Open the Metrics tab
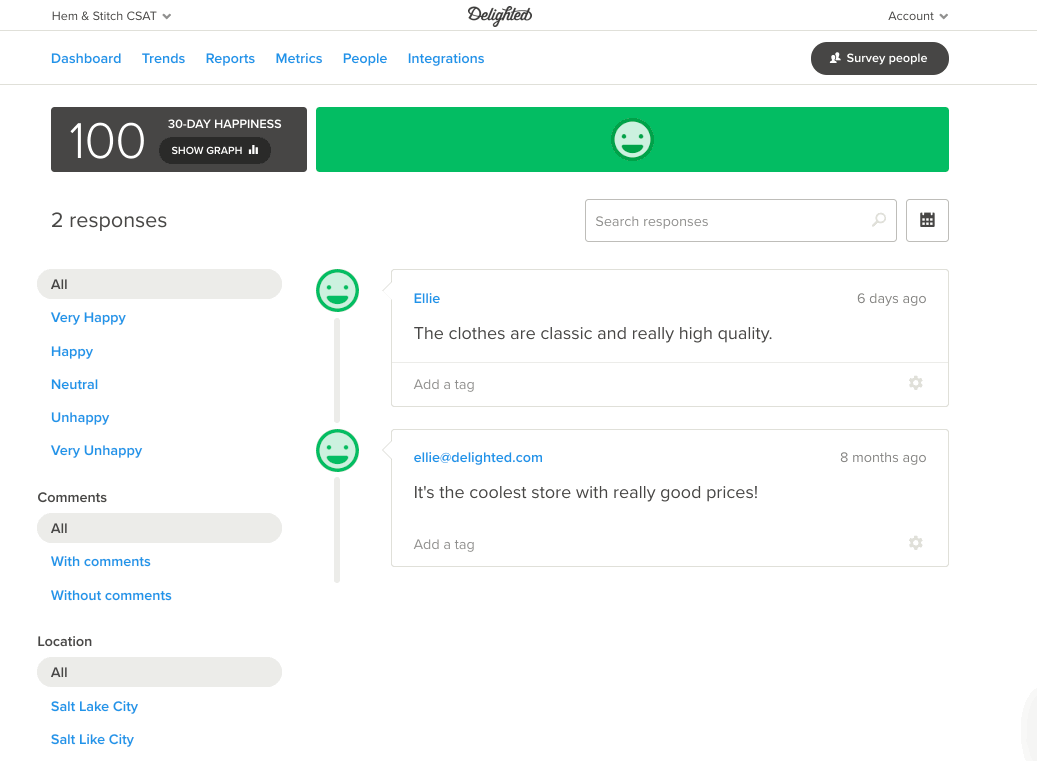Screen dimensions: 1037x761 click(x=299, y=58)
